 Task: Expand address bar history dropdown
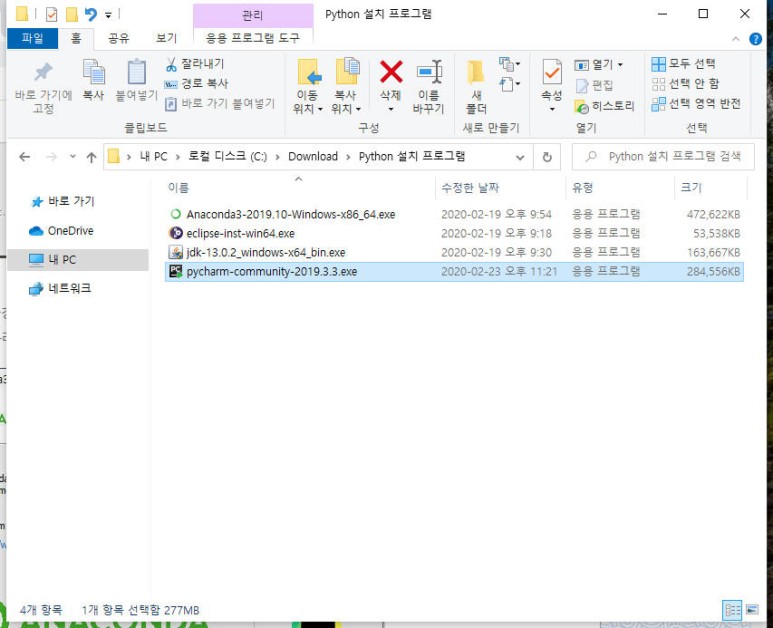point(520,157)
